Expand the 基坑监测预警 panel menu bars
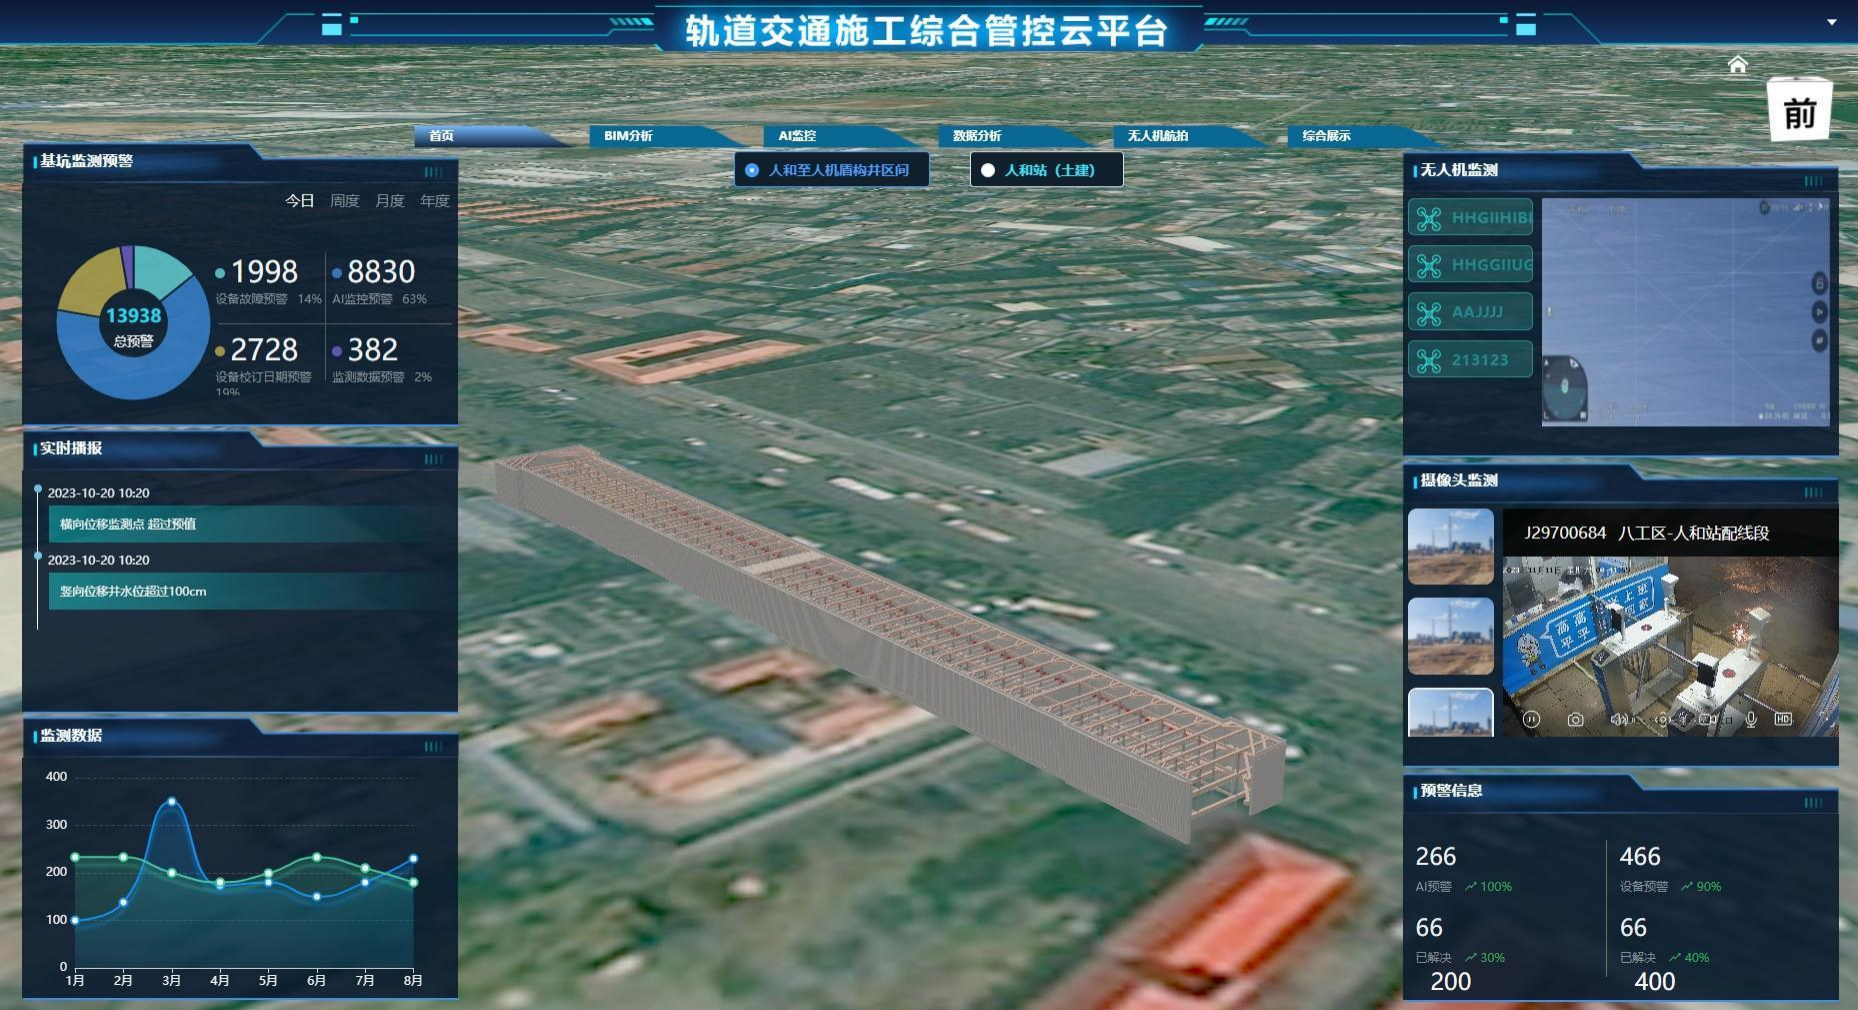This screenshot has height=1010, width=1858. coord(433,172)
